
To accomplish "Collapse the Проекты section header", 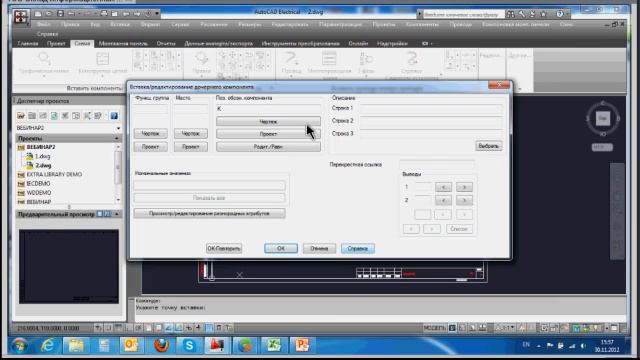I will click(x=117, y=138).
